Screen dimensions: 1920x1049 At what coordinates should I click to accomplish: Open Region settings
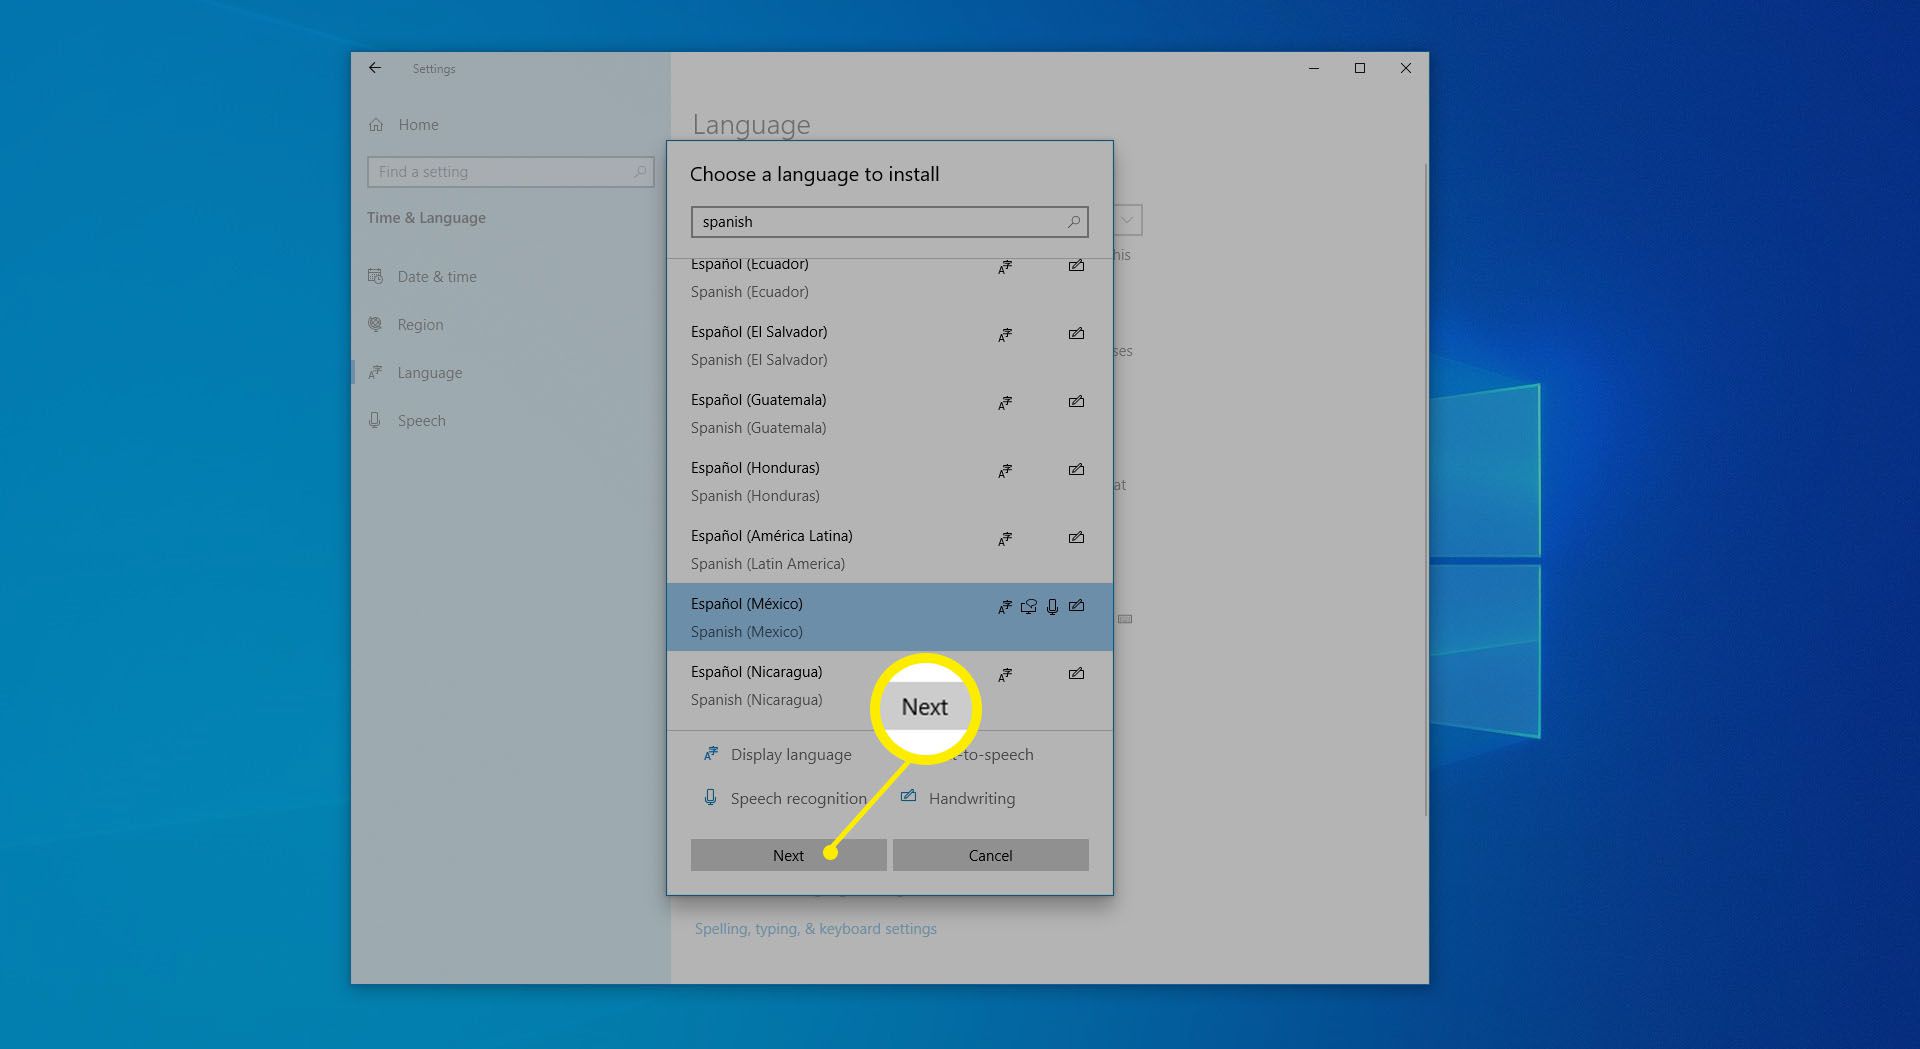pyautogui.click(x=420, y=325)
